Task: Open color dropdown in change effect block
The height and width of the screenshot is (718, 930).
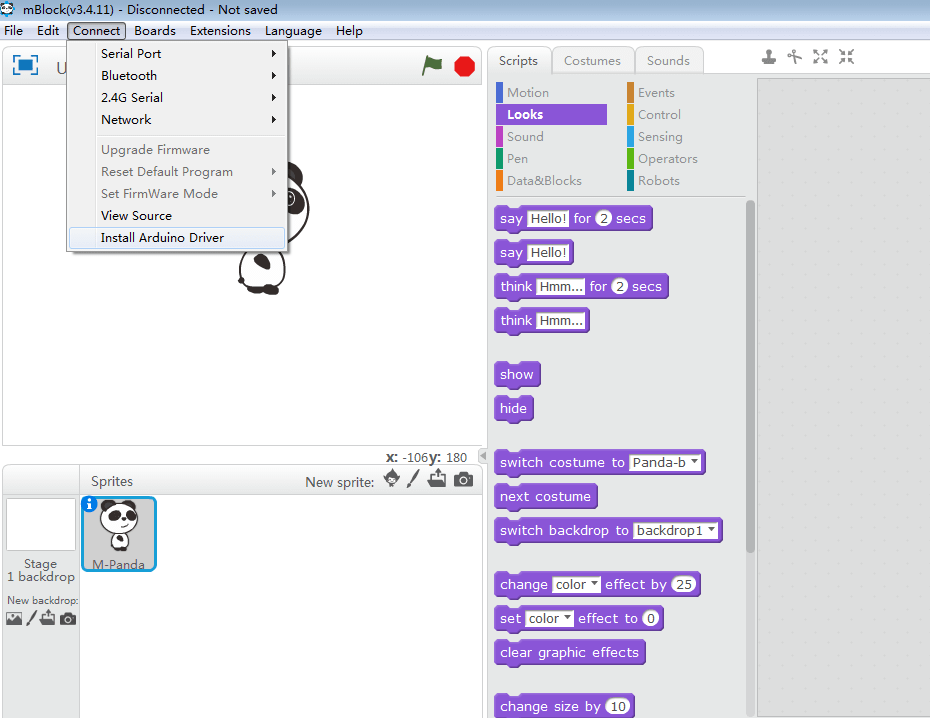Action: click(x=577, y=584)
